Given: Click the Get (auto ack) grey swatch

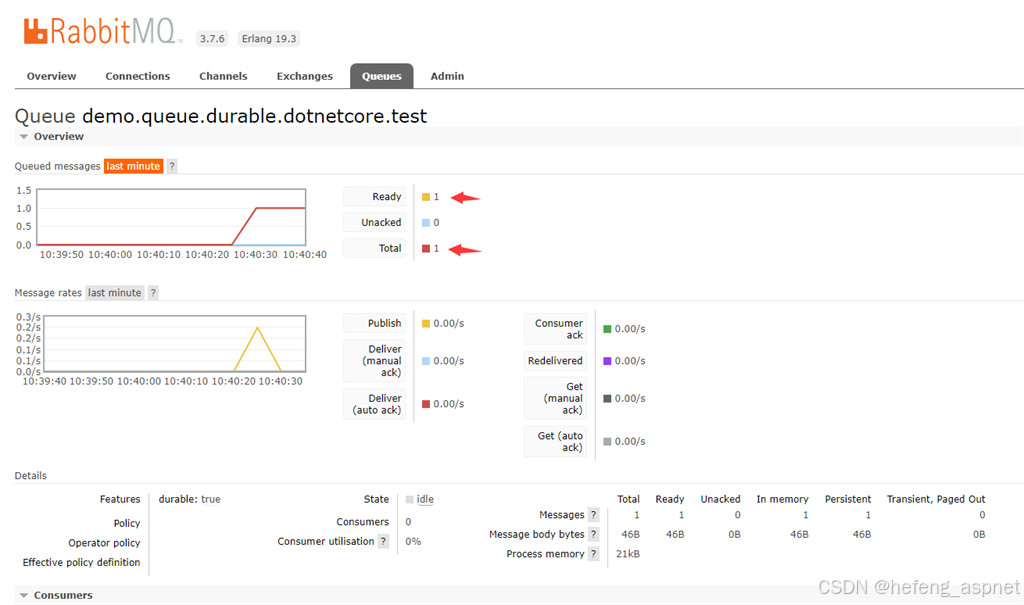Looking at the screenshot, I should [607, 442].
